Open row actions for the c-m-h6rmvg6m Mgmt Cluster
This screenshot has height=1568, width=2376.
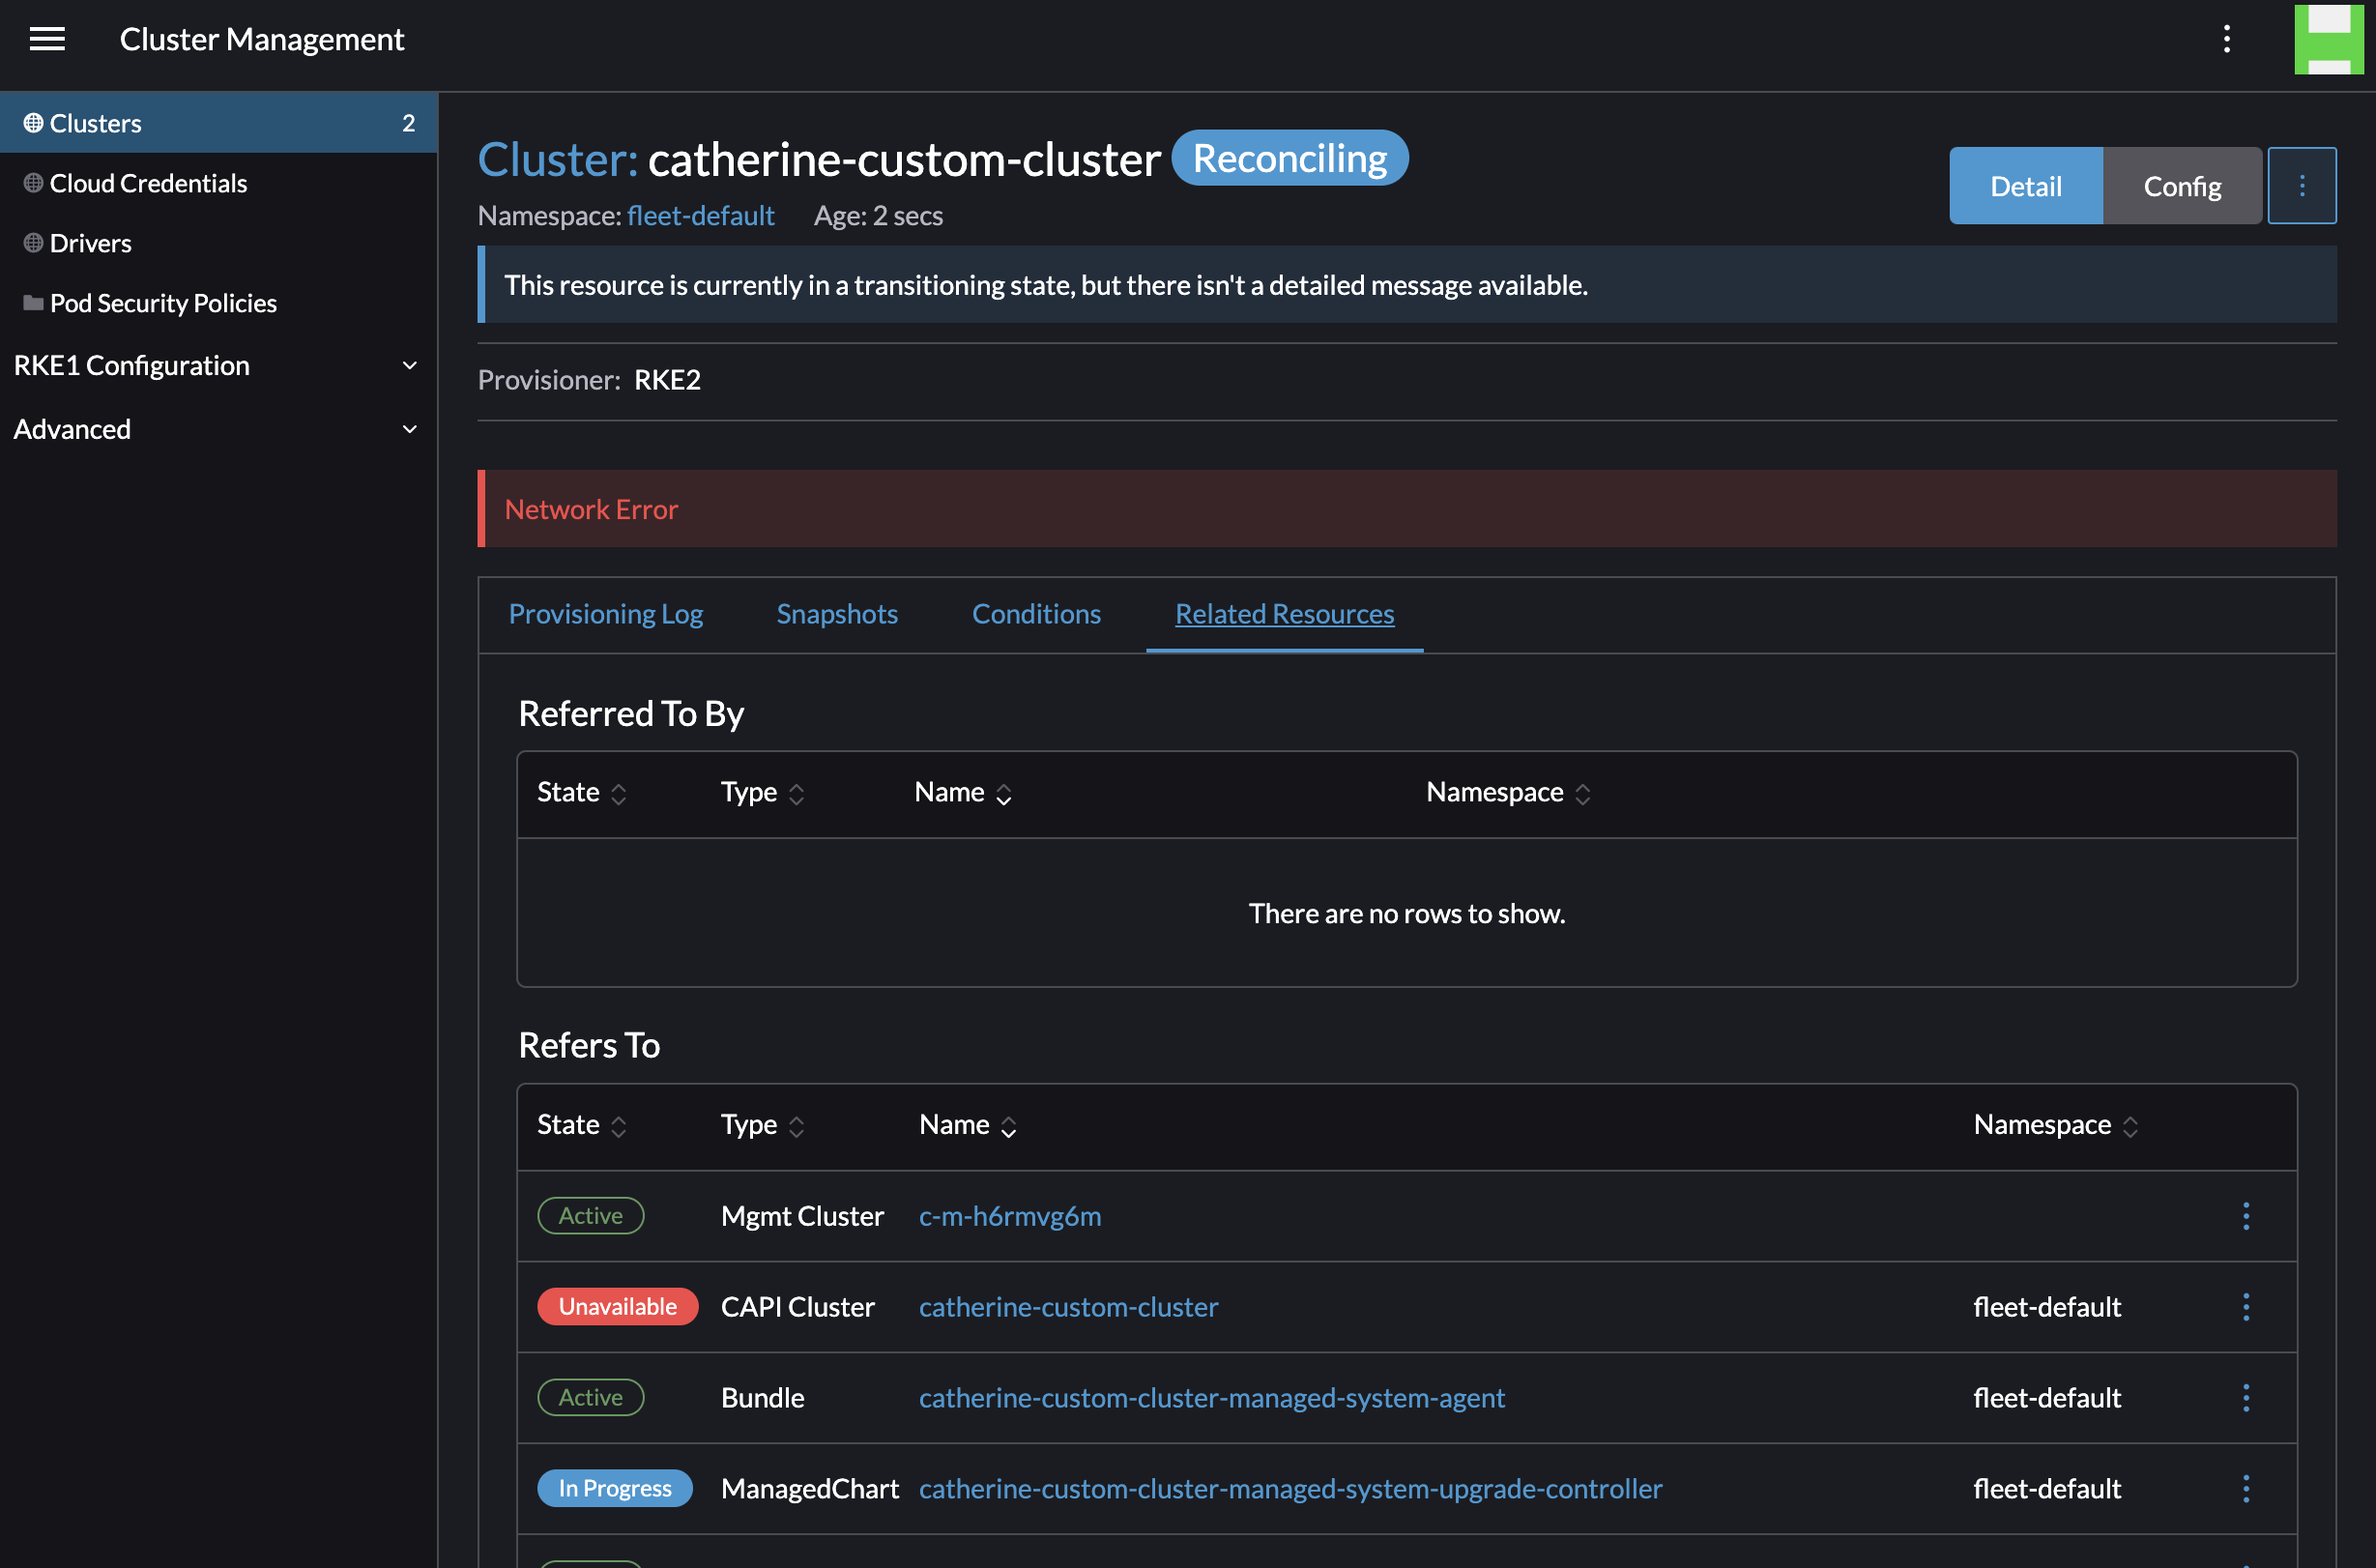coord(2247,1216)
